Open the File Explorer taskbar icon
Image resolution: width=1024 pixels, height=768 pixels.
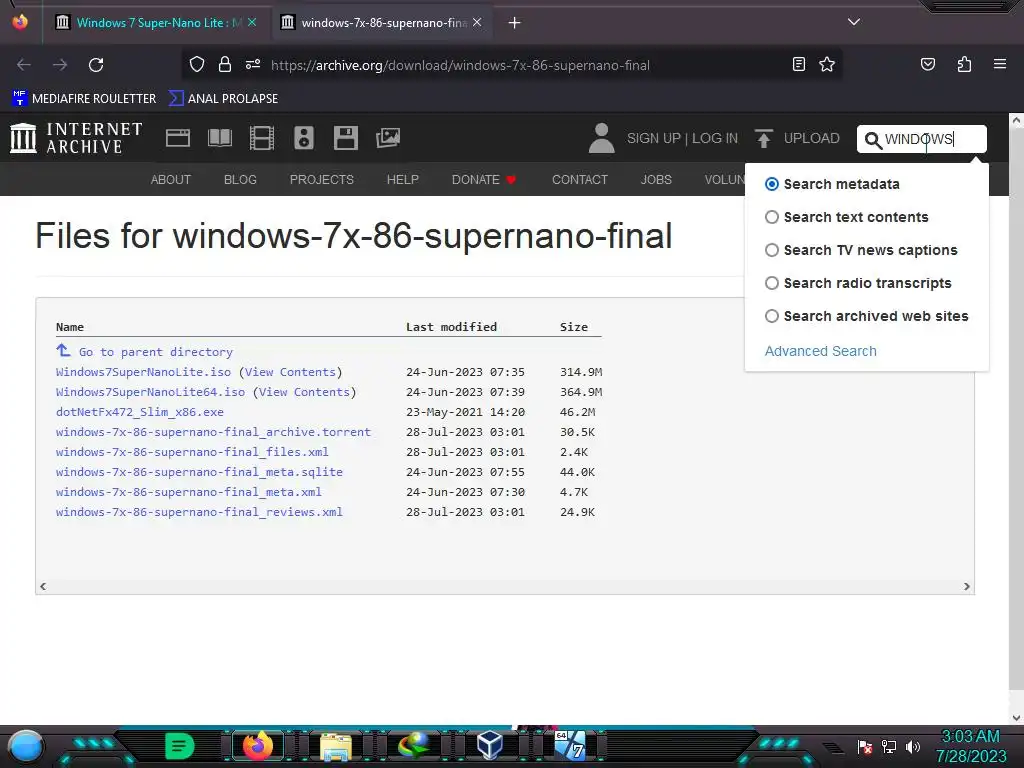(336, 746)
